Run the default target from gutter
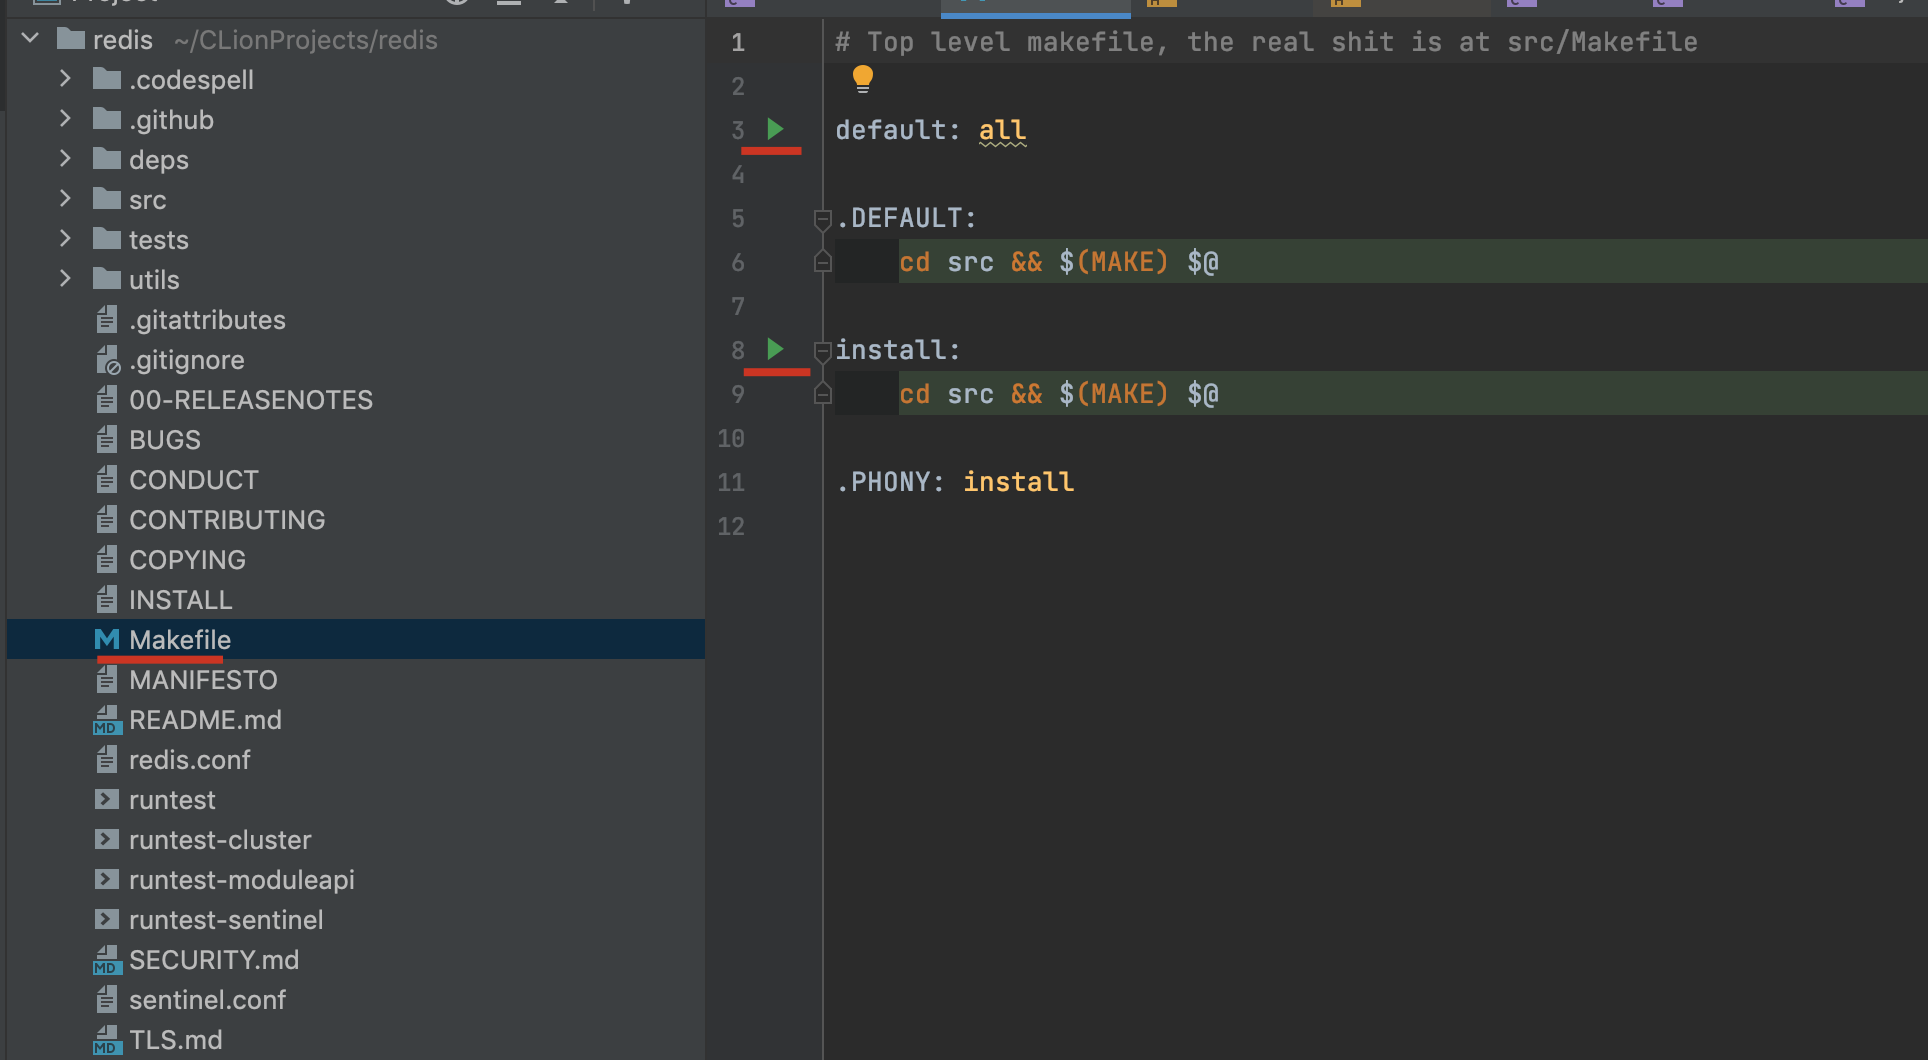The height and width of the screenshot is (1060, 1928). 775,129
